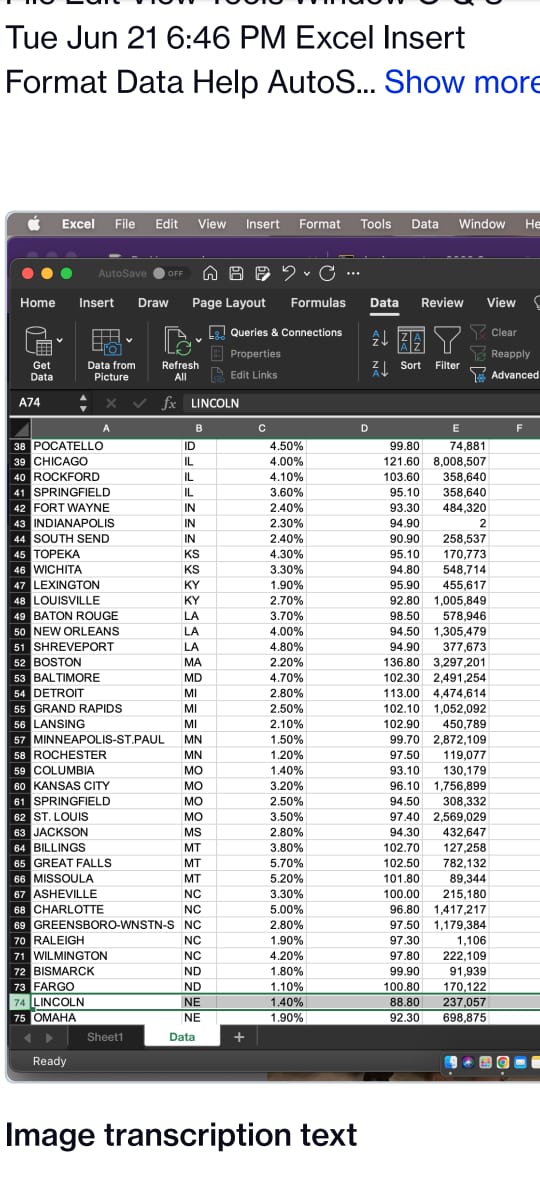
Task: Open the Format menu
Action: [320, 224]
